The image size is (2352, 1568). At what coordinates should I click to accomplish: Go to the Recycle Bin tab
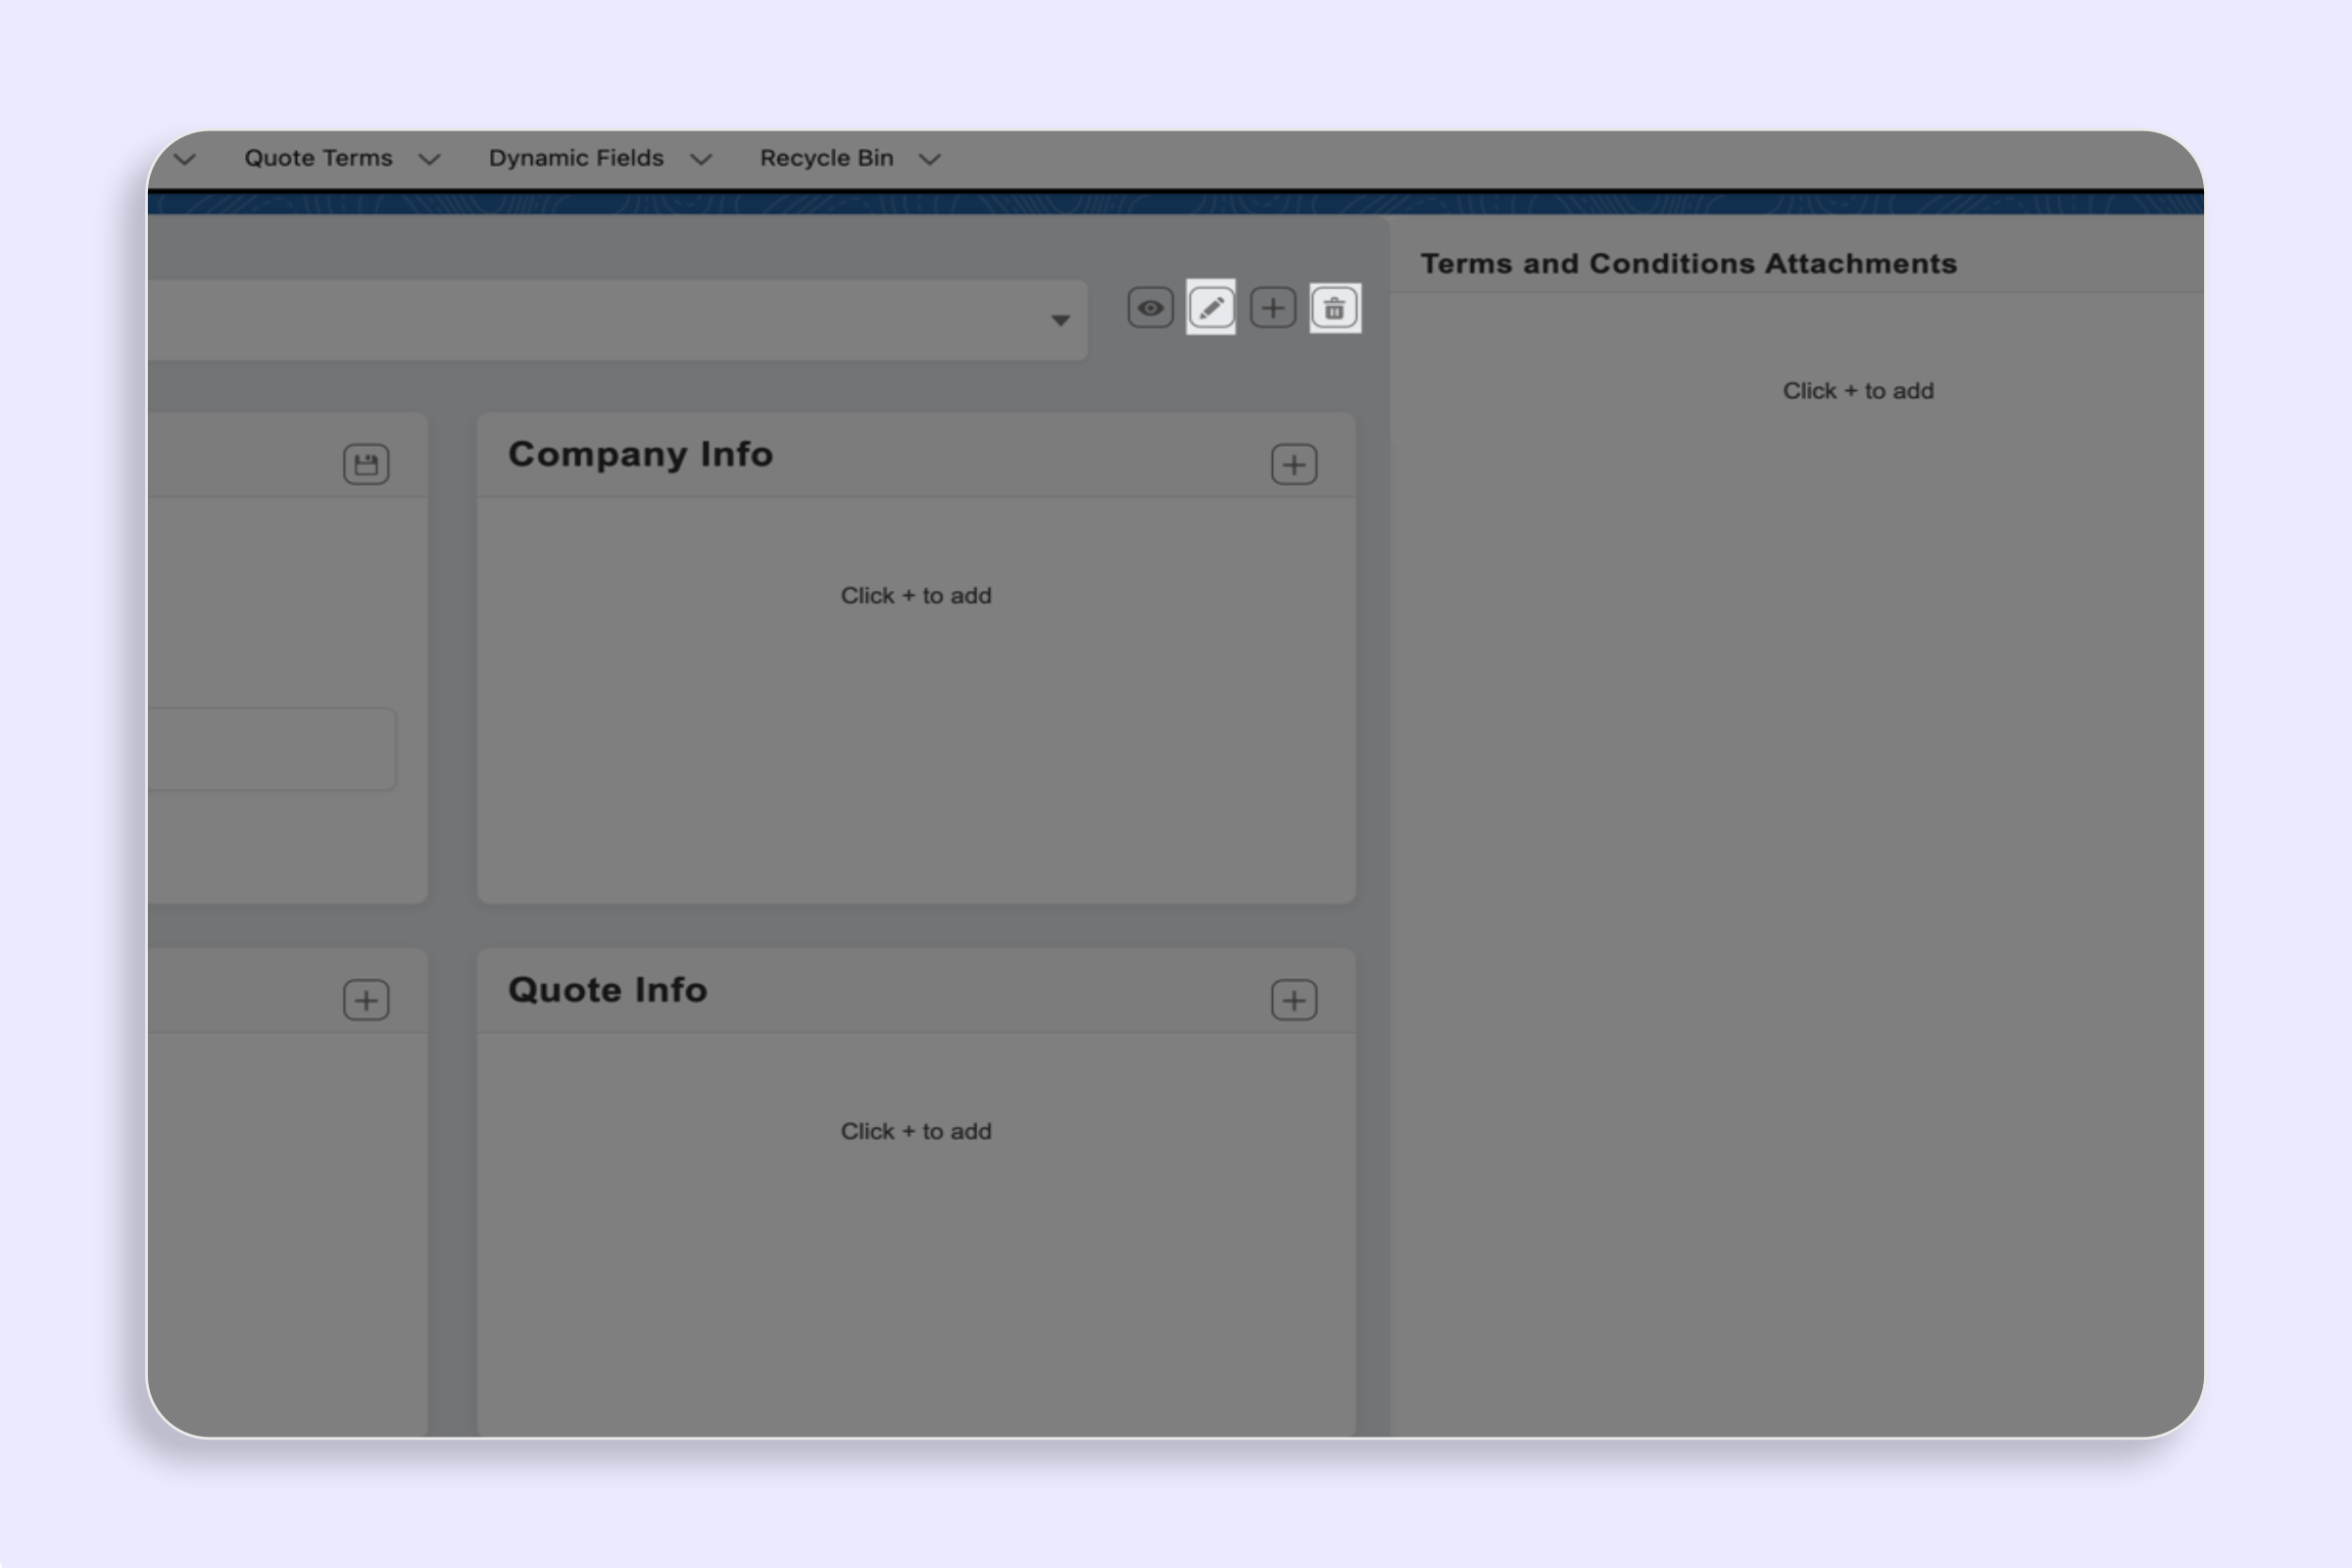[826, 158]
